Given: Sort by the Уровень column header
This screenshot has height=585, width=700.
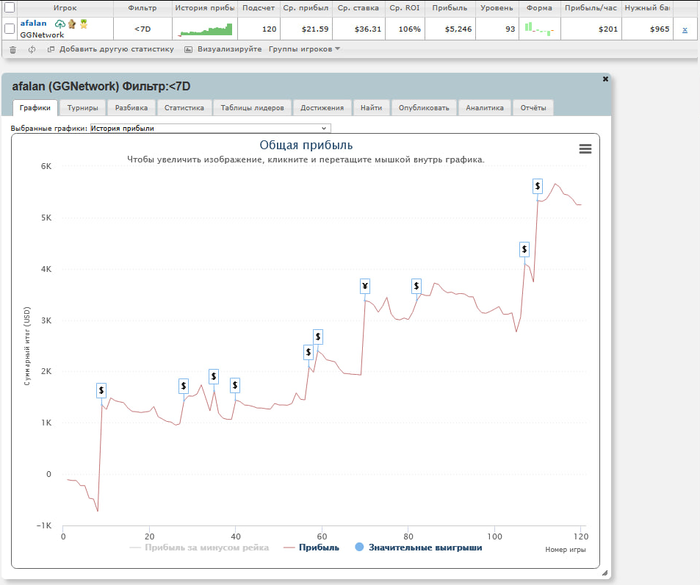Looking at the screenshot, I should 496,8.
